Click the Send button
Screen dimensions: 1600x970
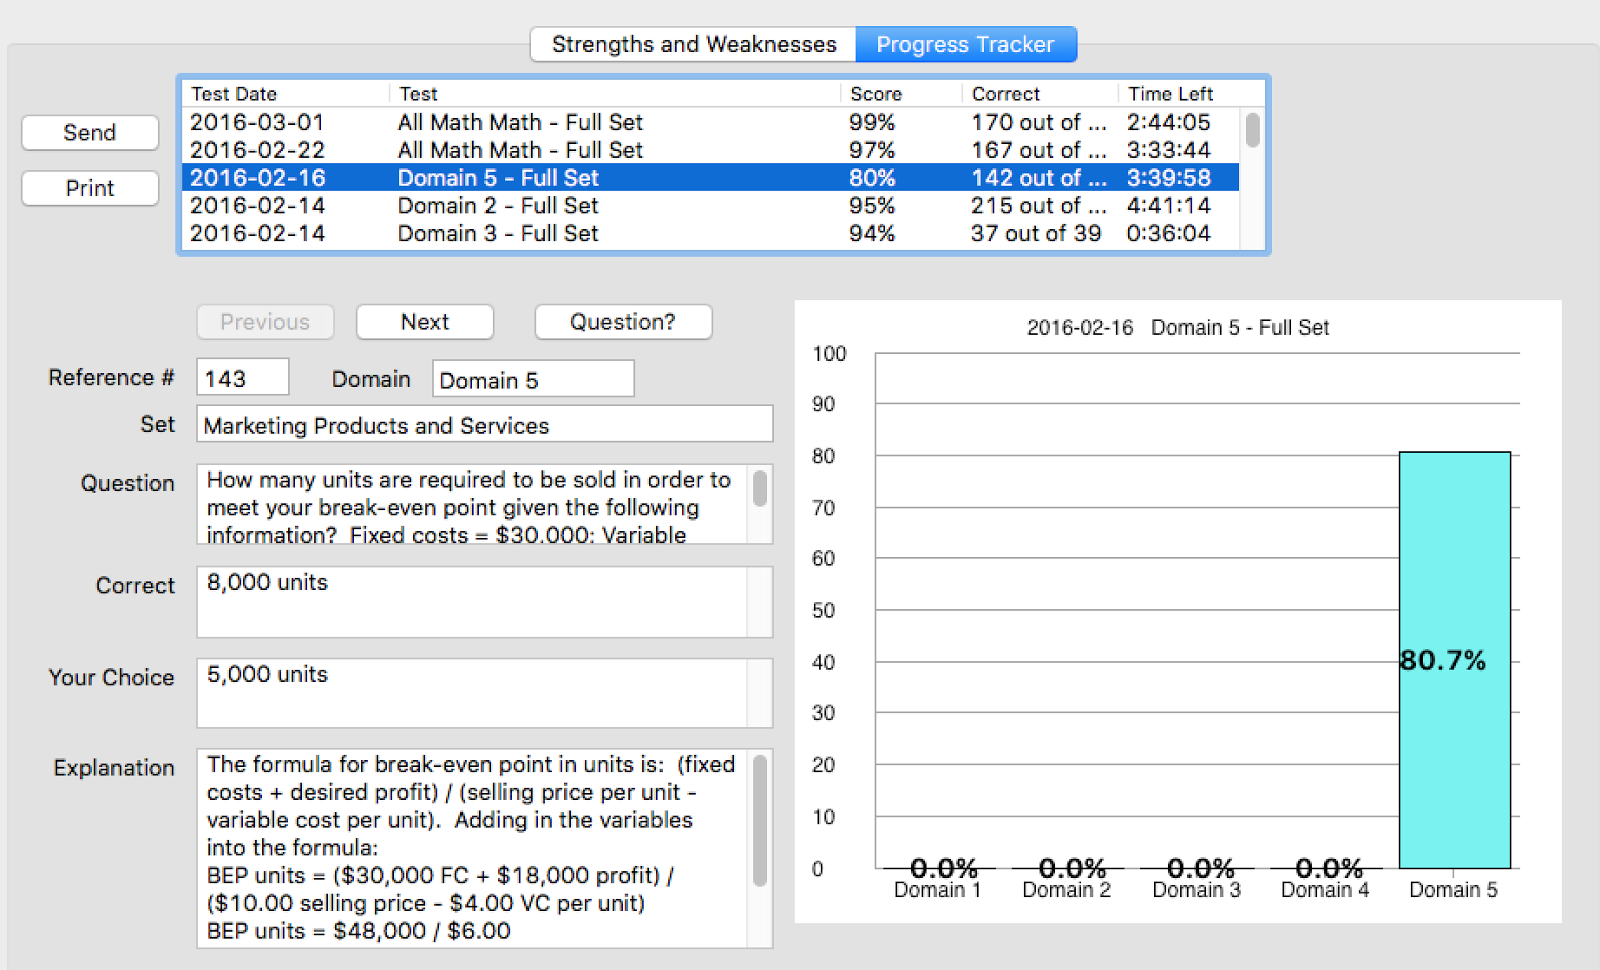(x=89, y=132)
